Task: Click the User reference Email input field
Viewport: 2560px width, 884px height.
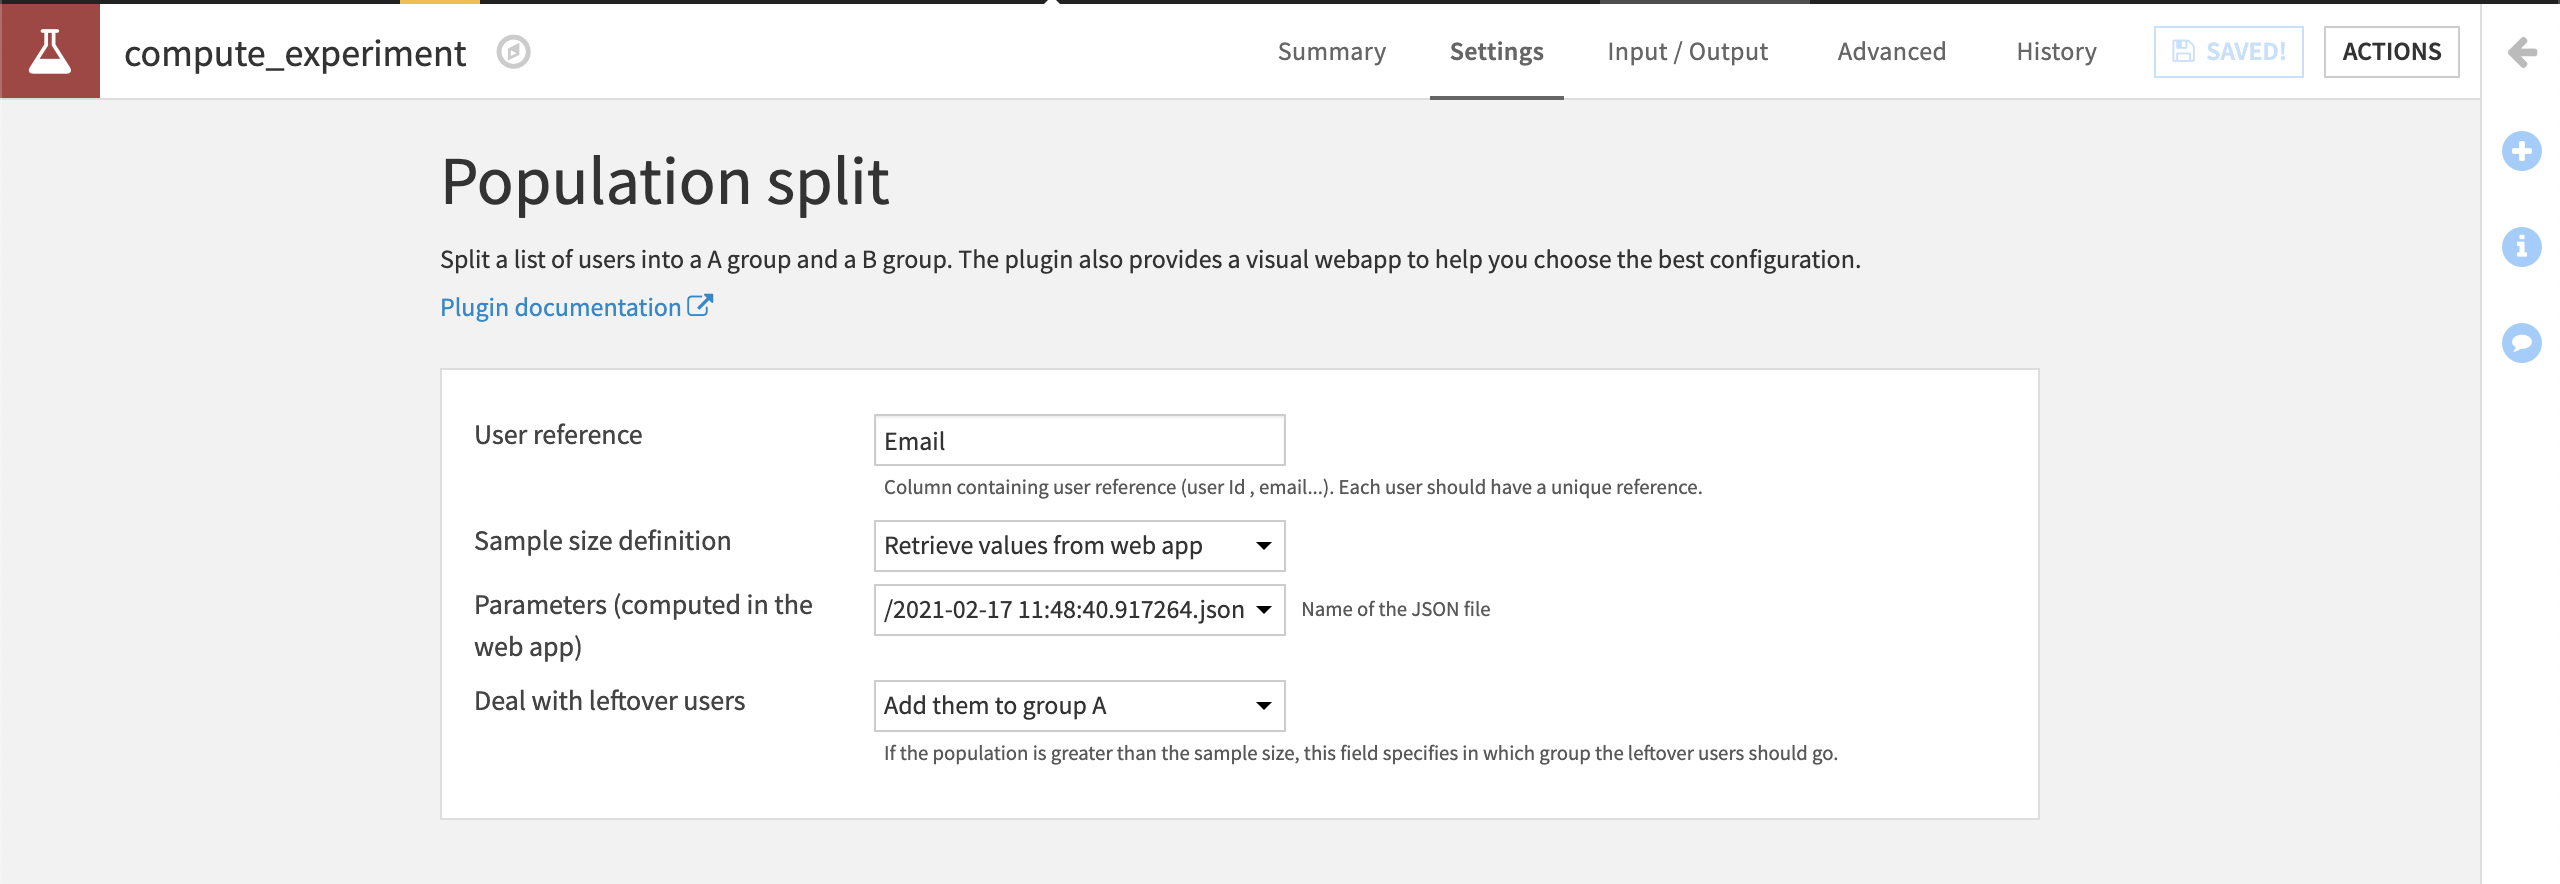Action: pos(1080,440)
